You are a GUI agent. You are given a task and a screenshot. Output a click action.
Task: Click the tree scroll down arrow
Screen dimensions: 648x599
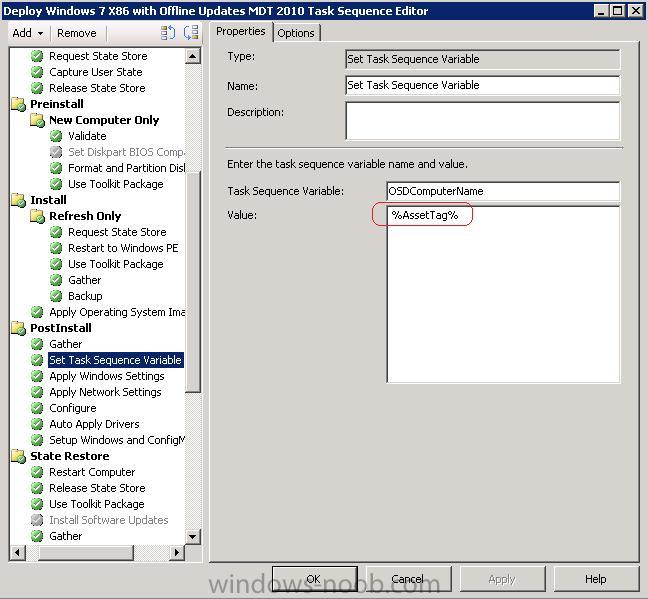coord(193,537)
